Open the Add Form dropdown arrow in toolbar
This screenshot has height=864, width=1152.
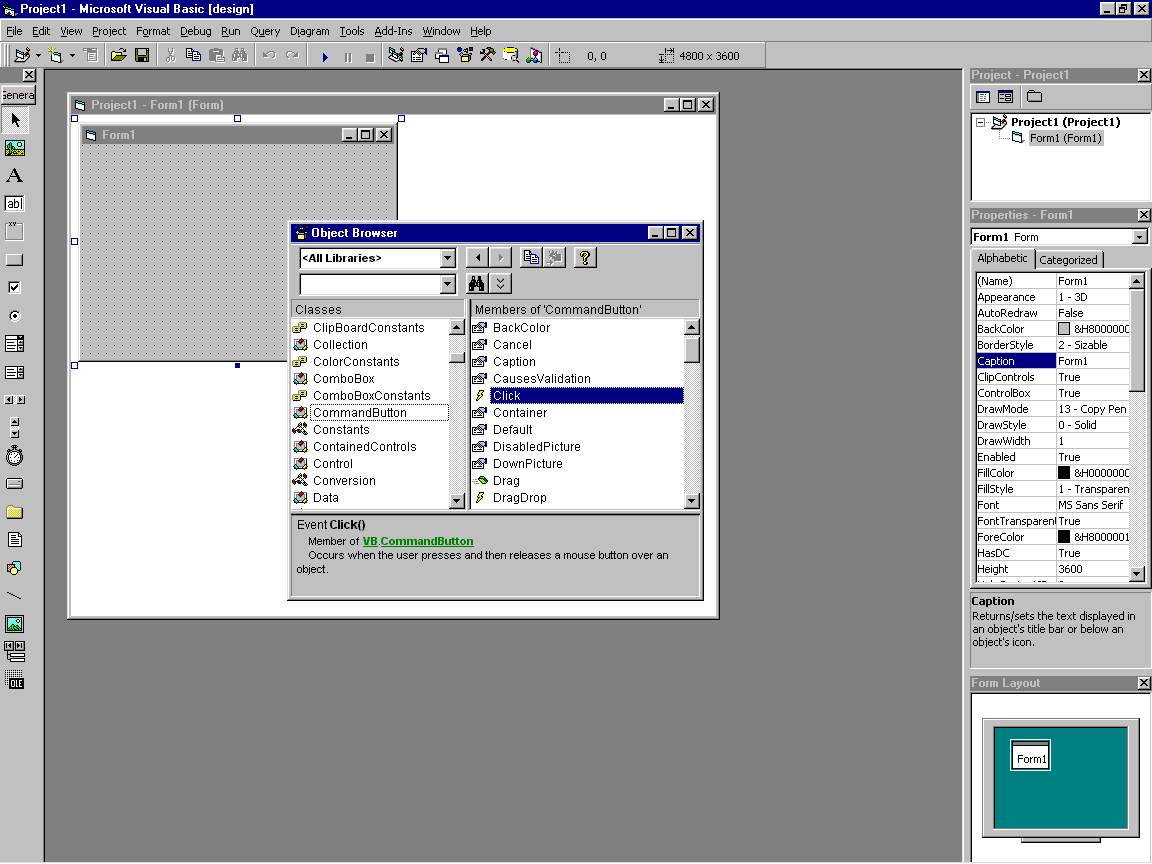click(x=72, y=56)
